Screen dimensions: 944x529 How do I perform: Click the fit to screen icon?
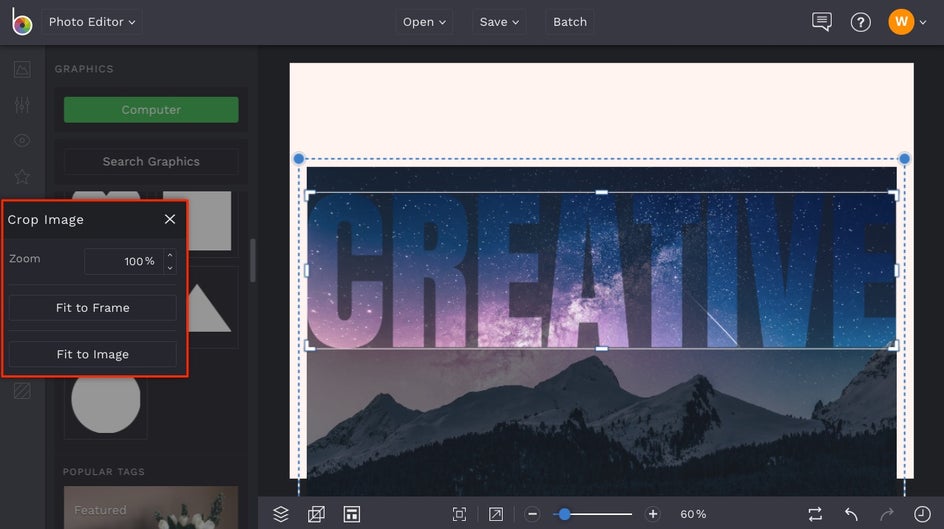click(x=459, y=514)
